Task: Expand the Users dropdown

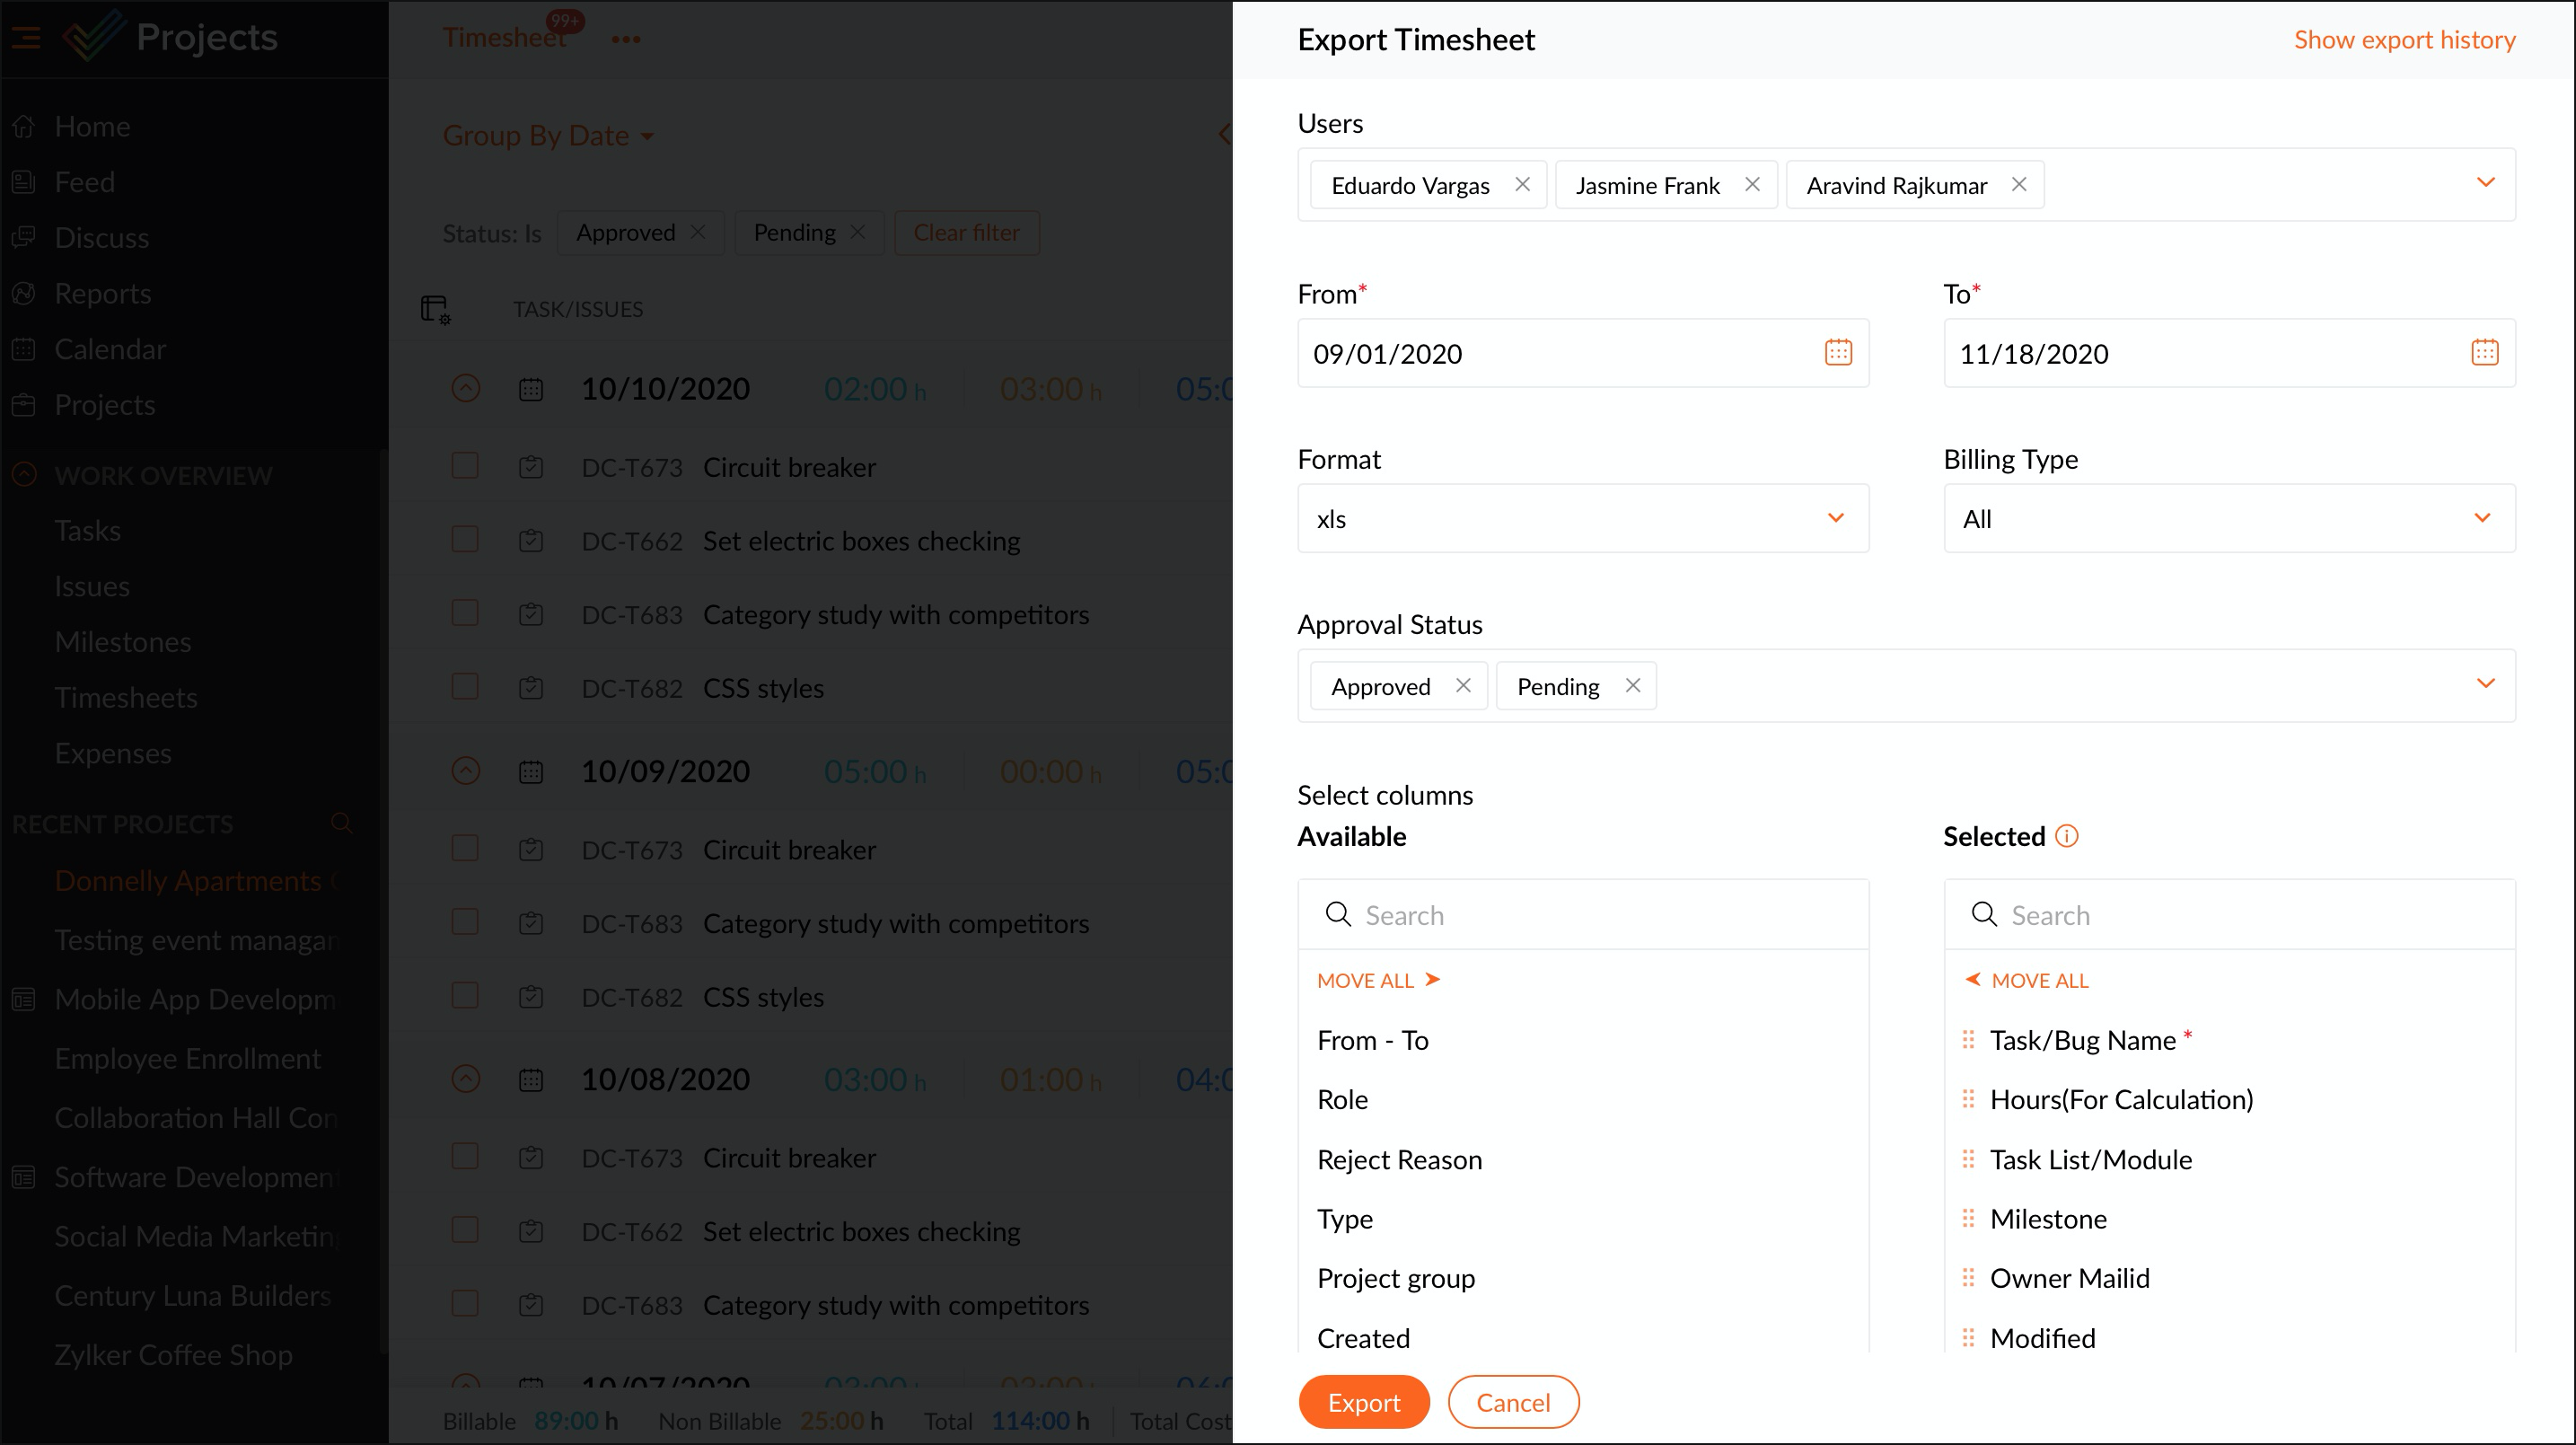Action: [2485, 183]
